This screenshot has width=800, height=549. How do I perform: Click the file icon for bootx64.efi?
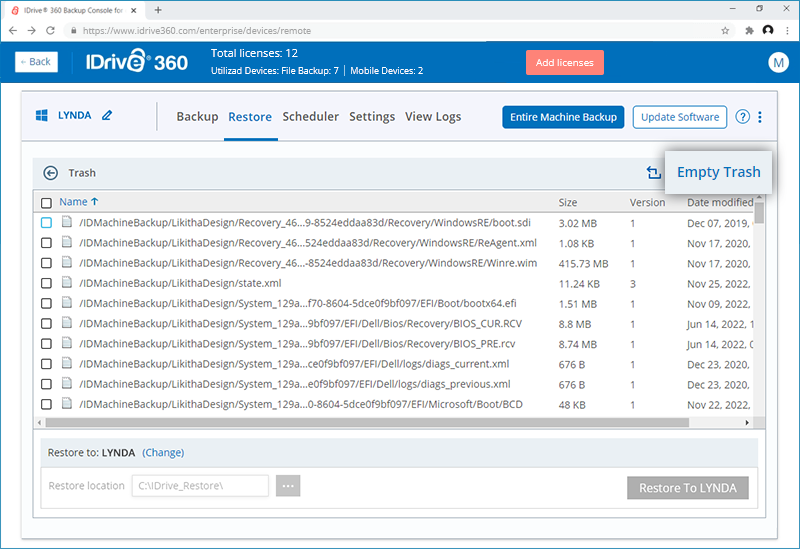click(x=67, y=303)
